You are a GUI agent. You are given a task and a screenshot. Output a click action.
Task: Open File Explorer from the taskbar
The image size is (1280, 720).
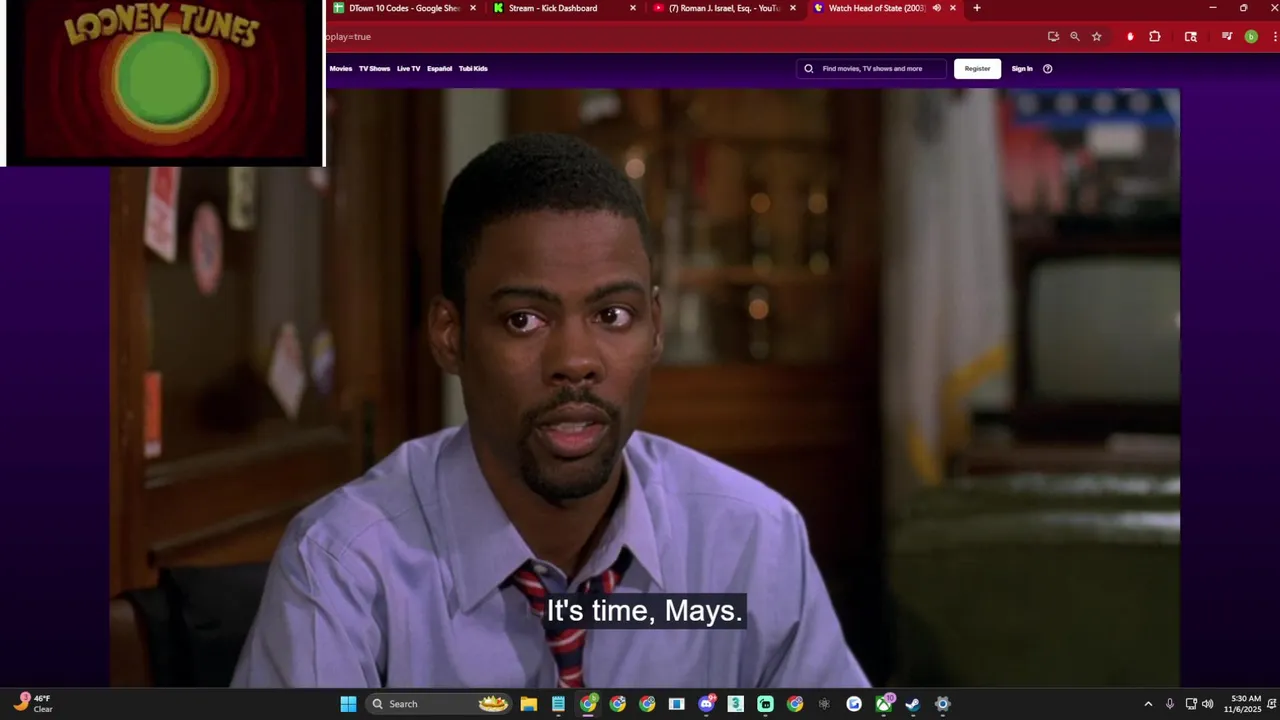tap(529, 704)
